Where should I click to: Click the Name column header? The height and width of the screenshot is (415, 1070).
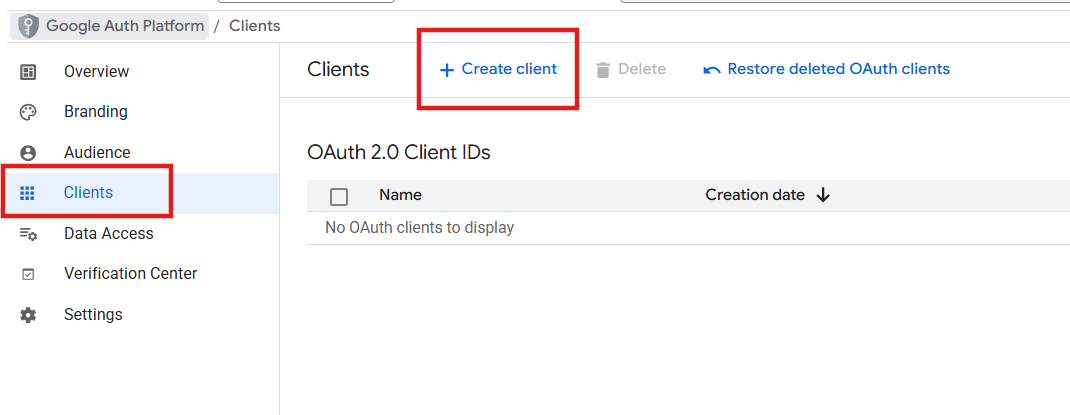tap(401, 195)
